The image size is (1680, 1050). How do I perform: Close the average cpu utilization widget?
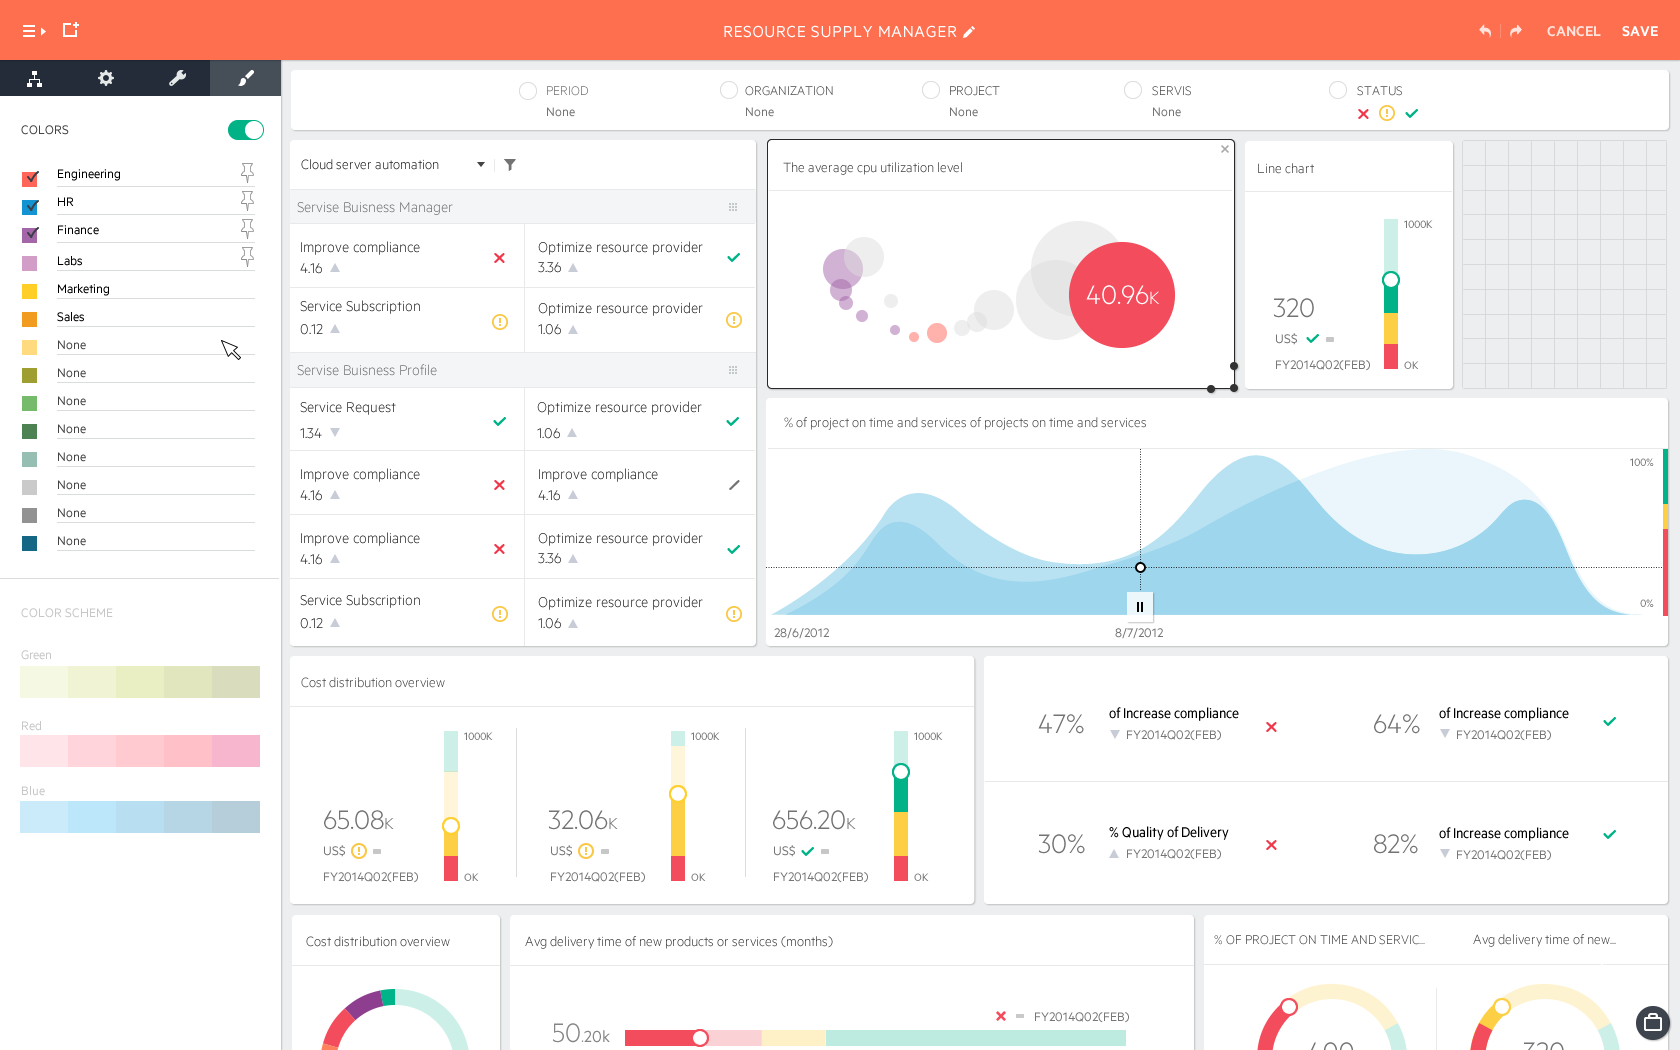click(1224, 149)
